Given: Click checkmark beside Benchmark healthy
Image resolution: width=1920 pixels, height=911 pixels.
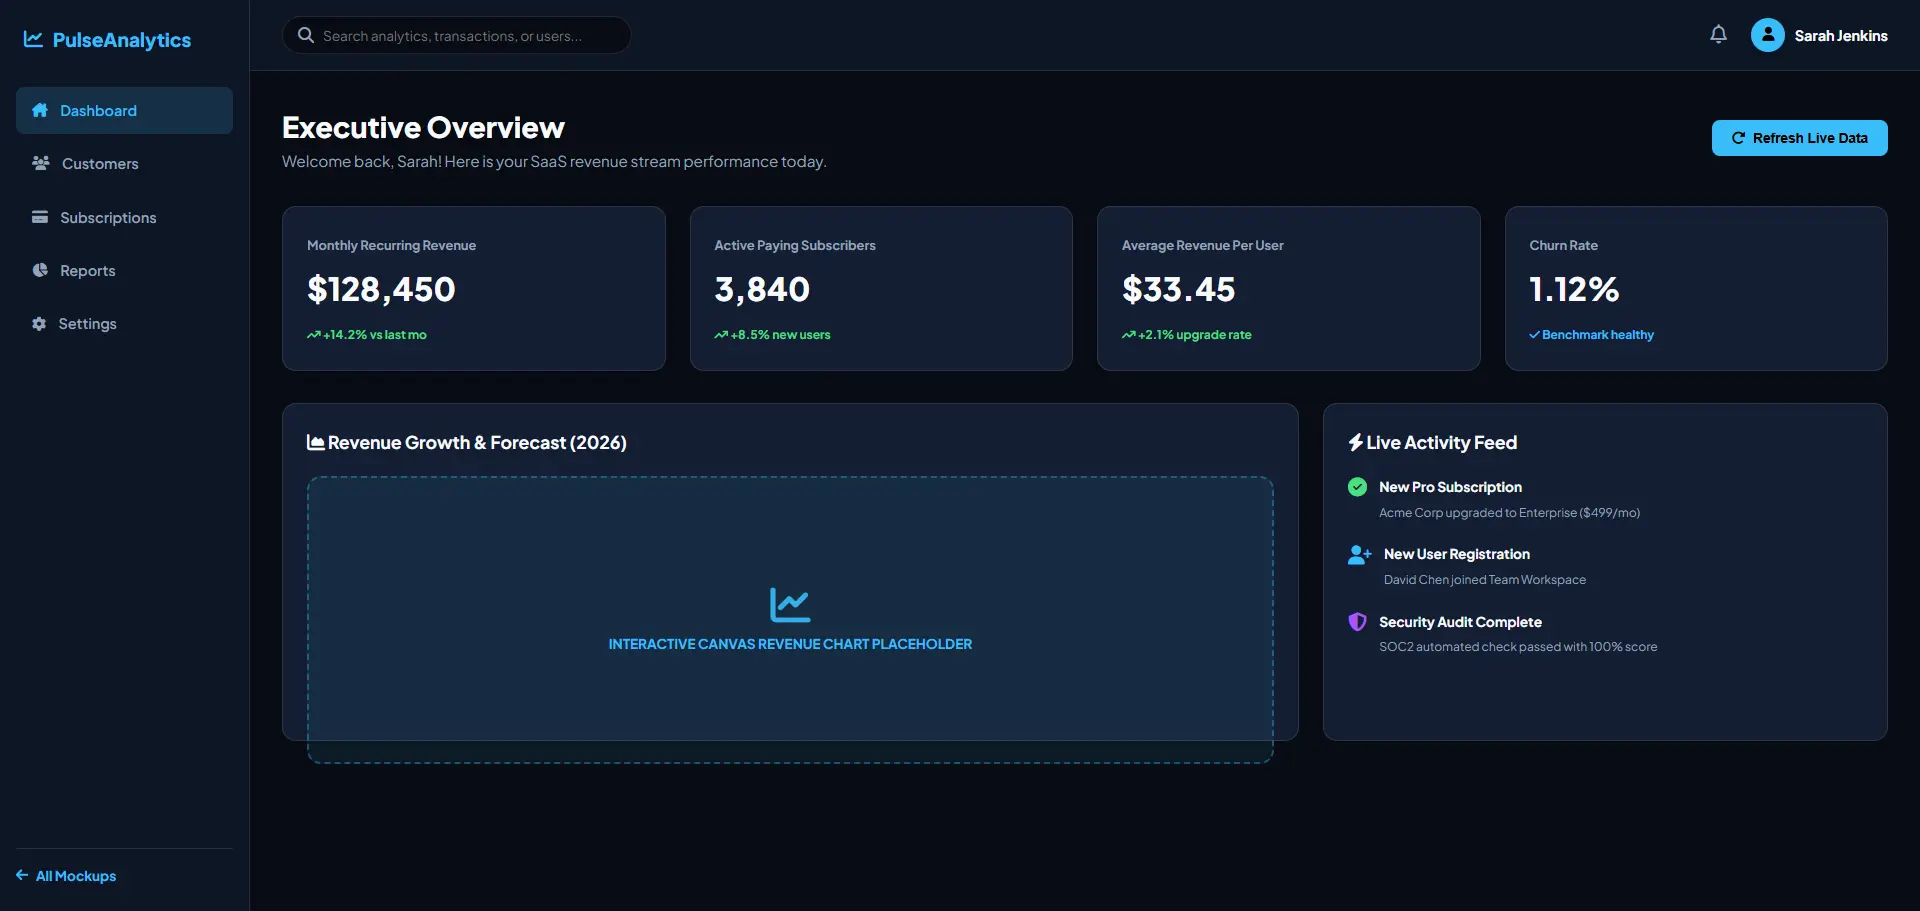Looking at the screenshot, I should coord(1534,335).
